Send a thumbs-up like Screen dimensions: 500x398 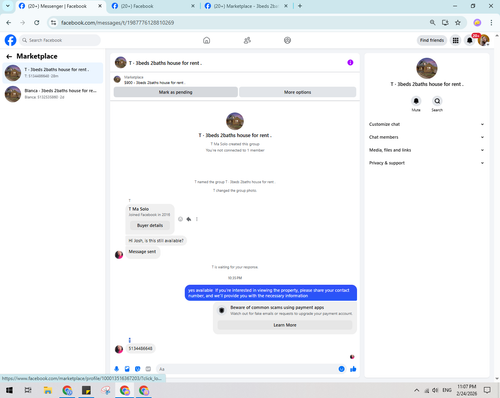pyautogui.click(x=353, y=369)
